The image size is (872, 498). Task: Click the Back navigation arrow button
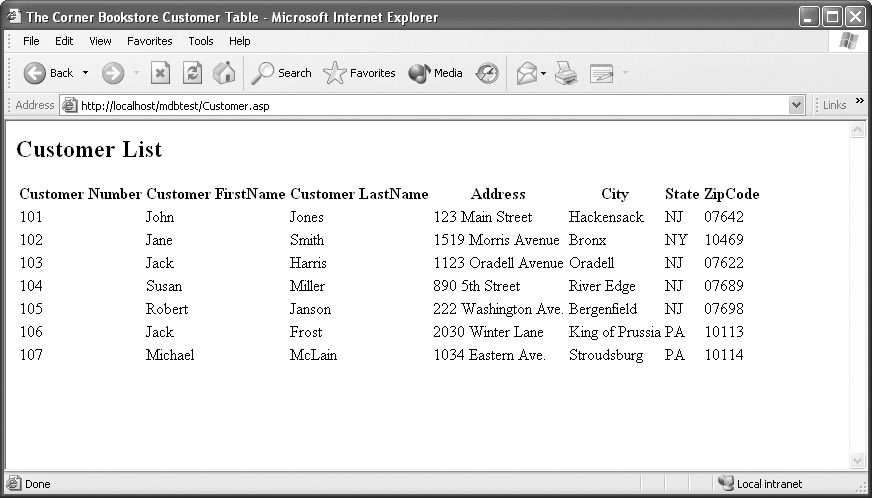[36, 73]
